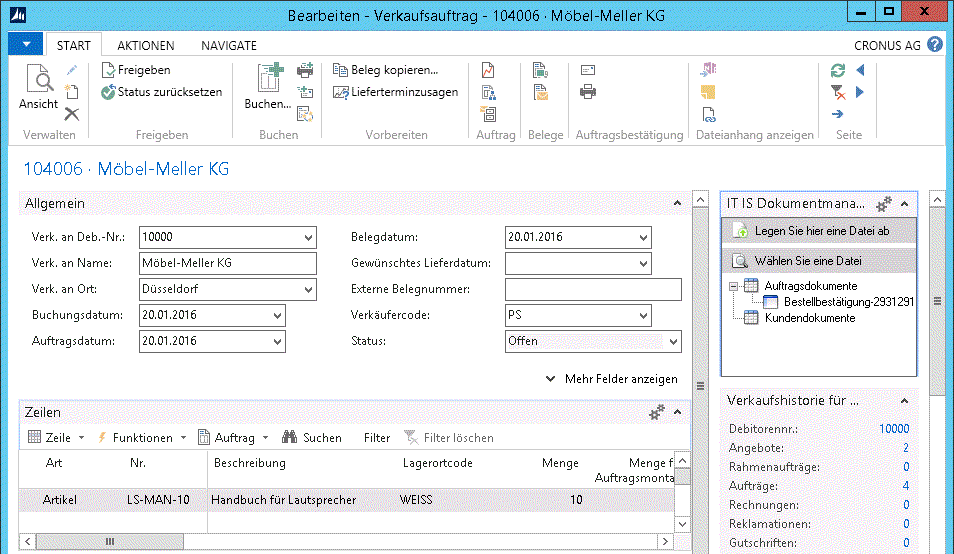Open the help question mark icon
The image size is (954, 554).
[935, 44]
